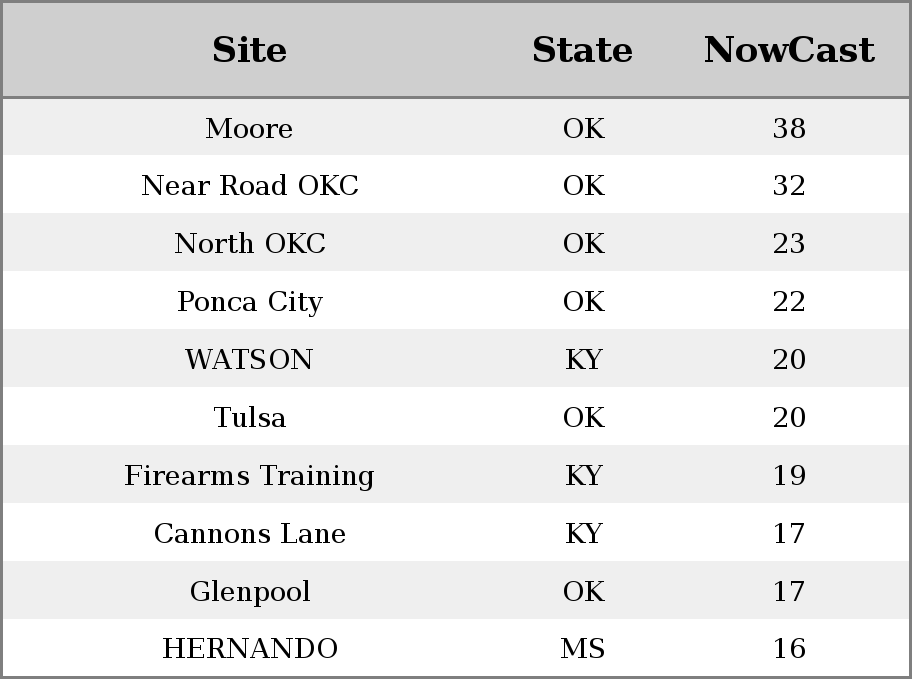Click the MS state cell for HERNANDO
The image size is (912, 679).
pos(583,649)
